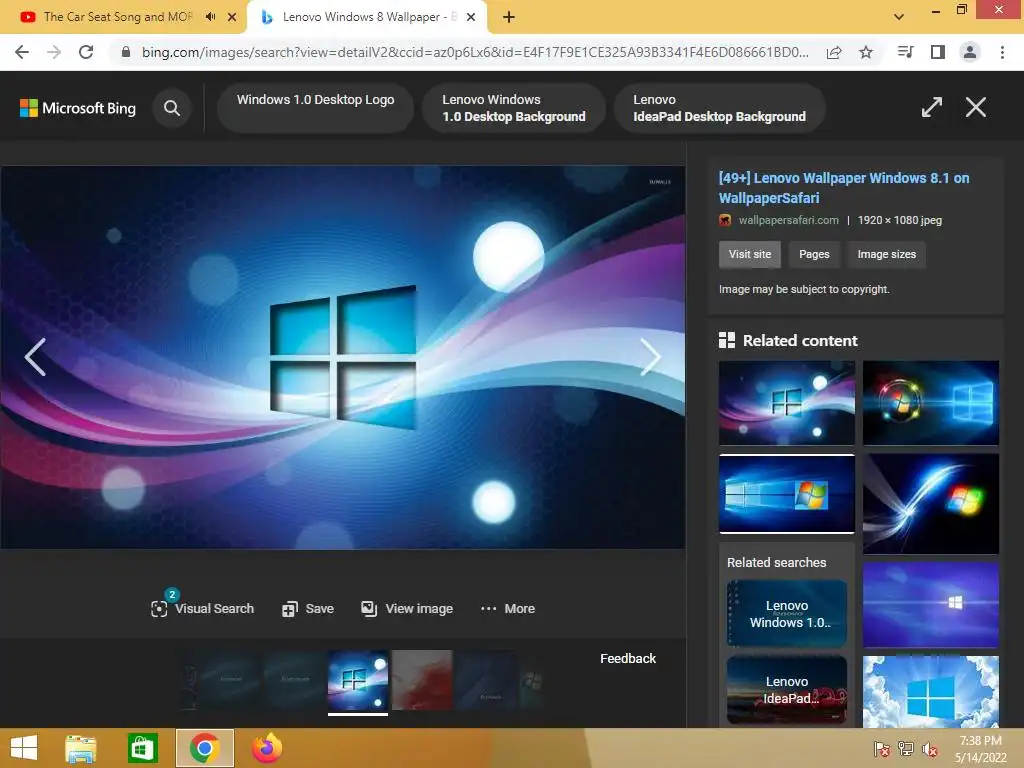
Task: Open Chrome from taskbar
Action: (x=204, y=748)
